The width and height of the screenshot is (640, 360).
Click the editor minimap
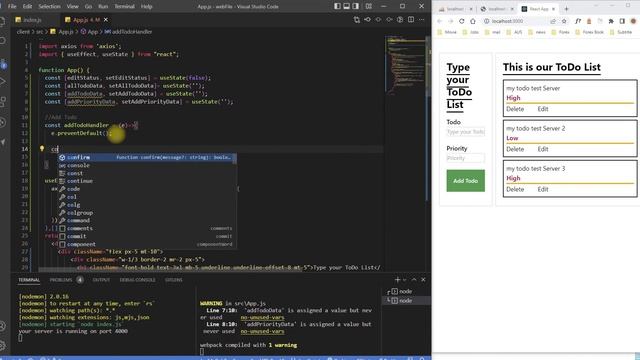pos(405,65)
